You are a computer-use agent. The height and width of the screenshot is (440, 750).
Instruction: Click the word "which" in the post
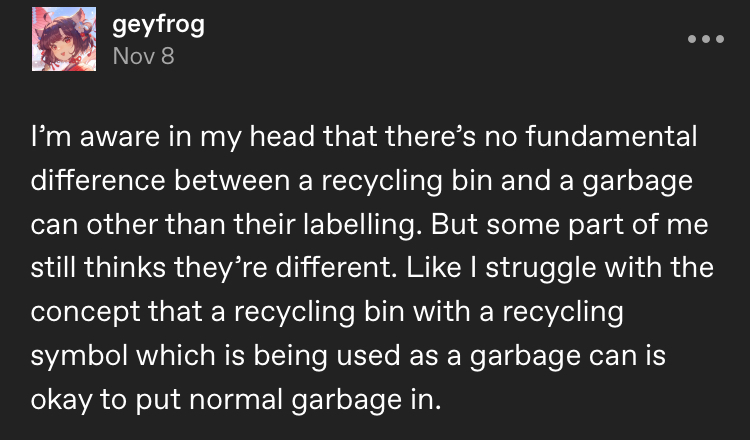click(176, 356)
